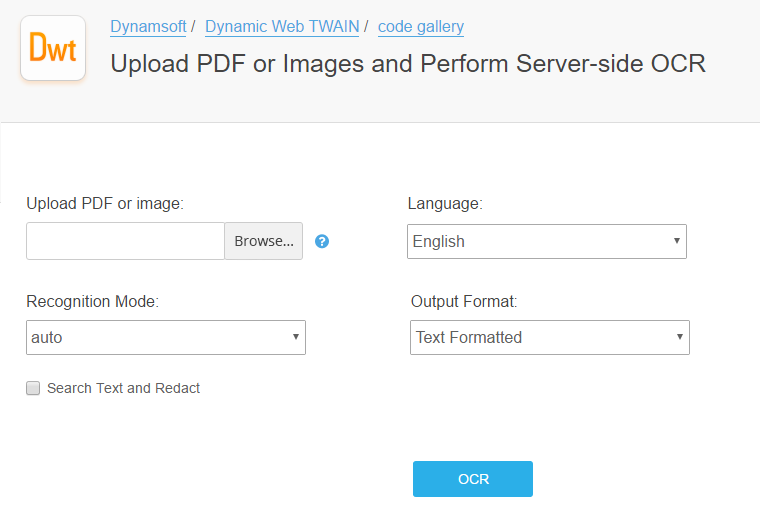Click the orange Dwt logo icon

[x=53, y=48]
